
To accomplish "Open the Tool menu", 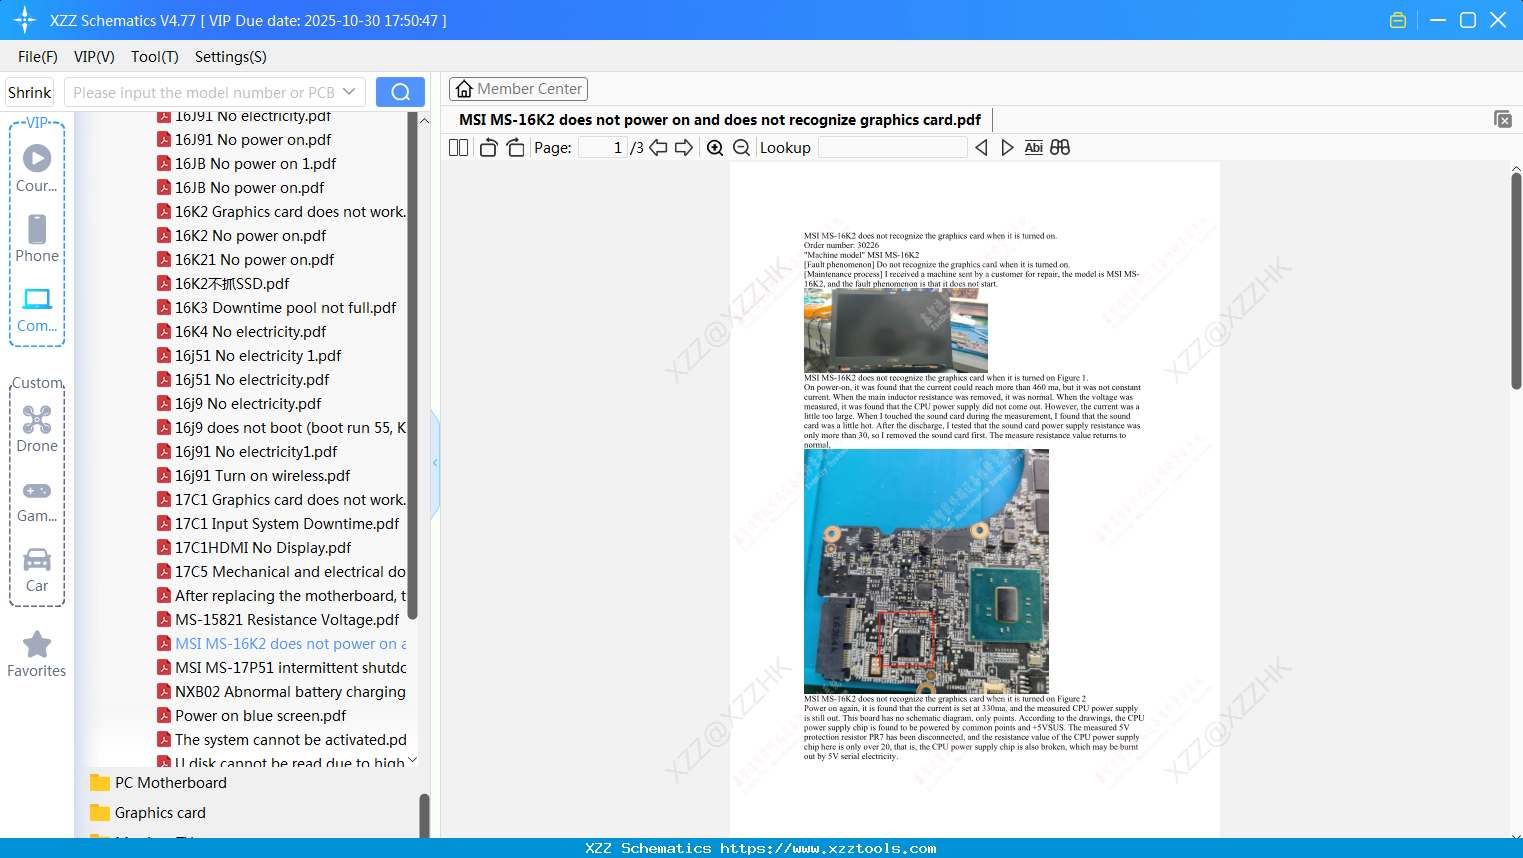I will coord(155,57).
